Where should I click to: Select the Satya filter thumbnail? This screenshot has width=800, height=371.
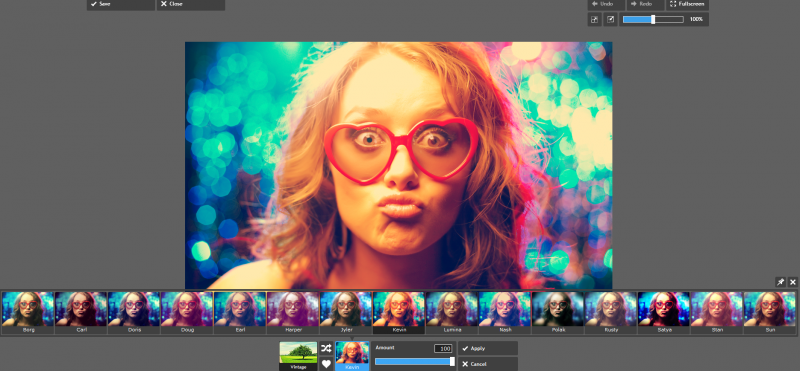[664, 313]
